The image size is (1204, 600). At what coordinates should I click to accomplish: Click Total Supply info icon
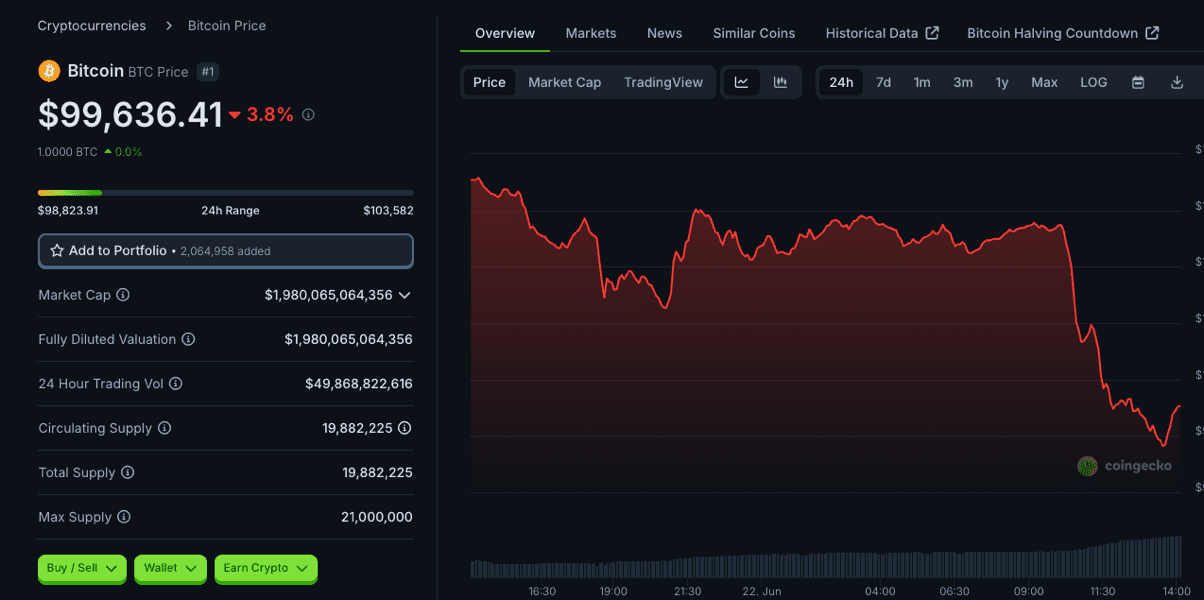pos(127,473)
